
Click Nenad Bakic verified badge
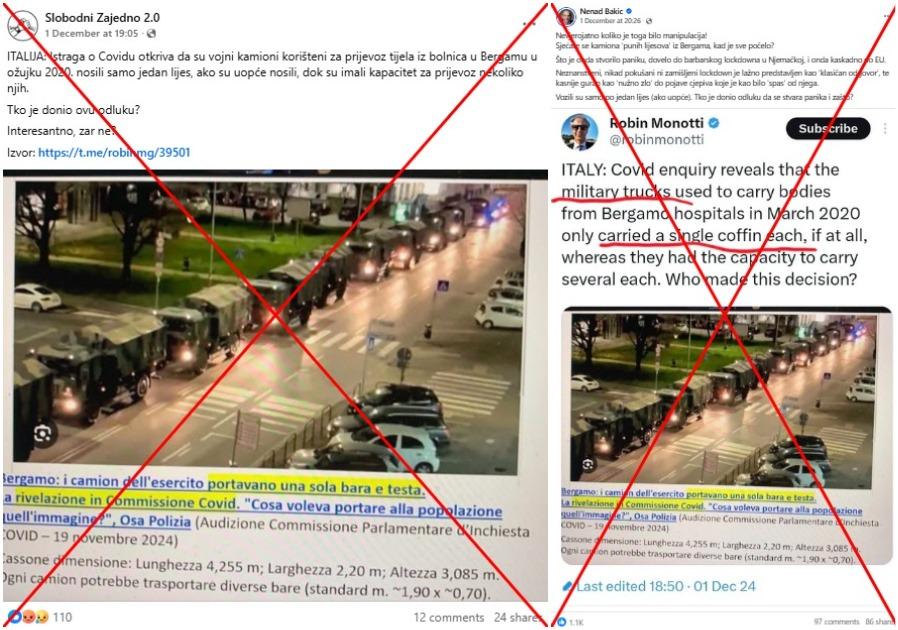(x=629, y=11)
